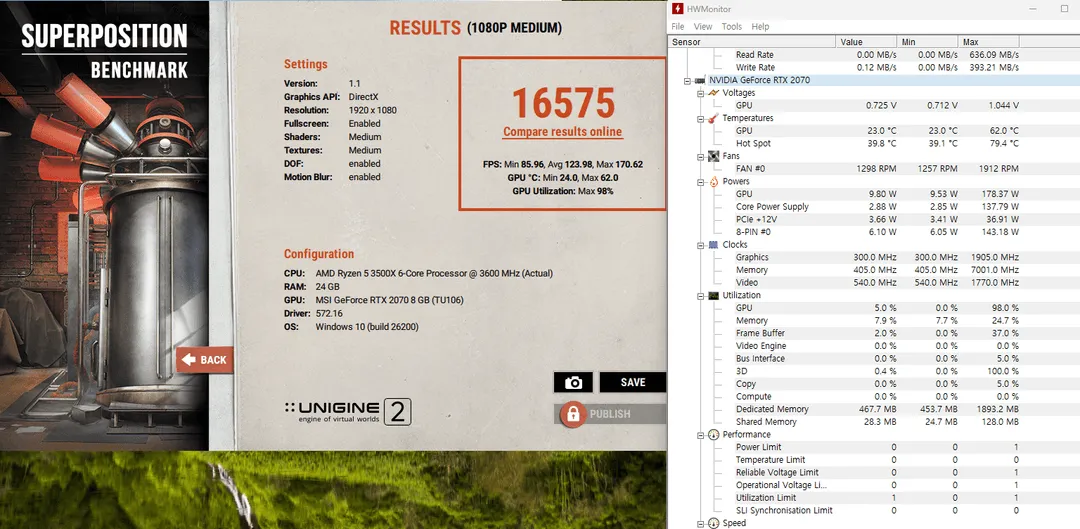The image size is (1080, 529).
Task: Click the Driver 572.16 value
Action: pyautogui.click(x=329, y=313)
